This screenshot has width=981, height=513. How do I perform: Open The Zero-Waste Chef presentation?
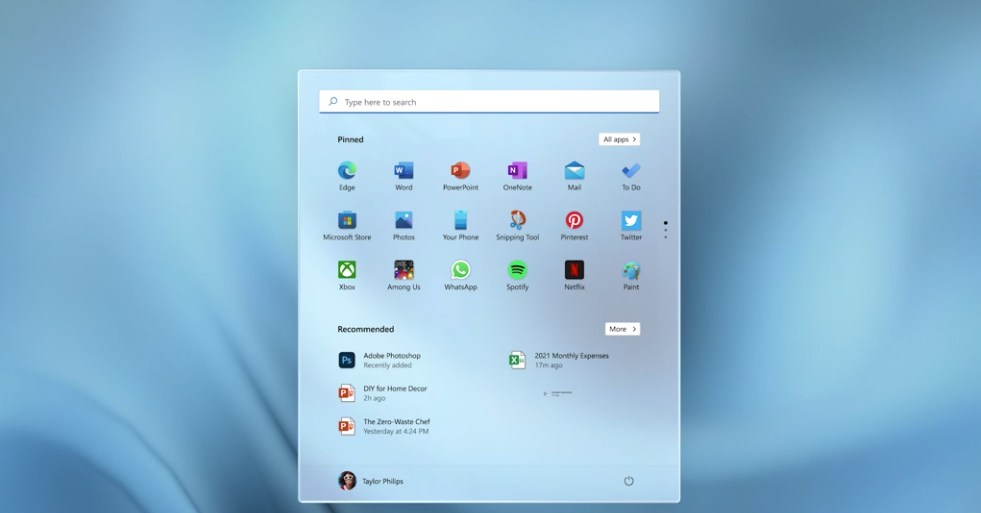[384, 426]
